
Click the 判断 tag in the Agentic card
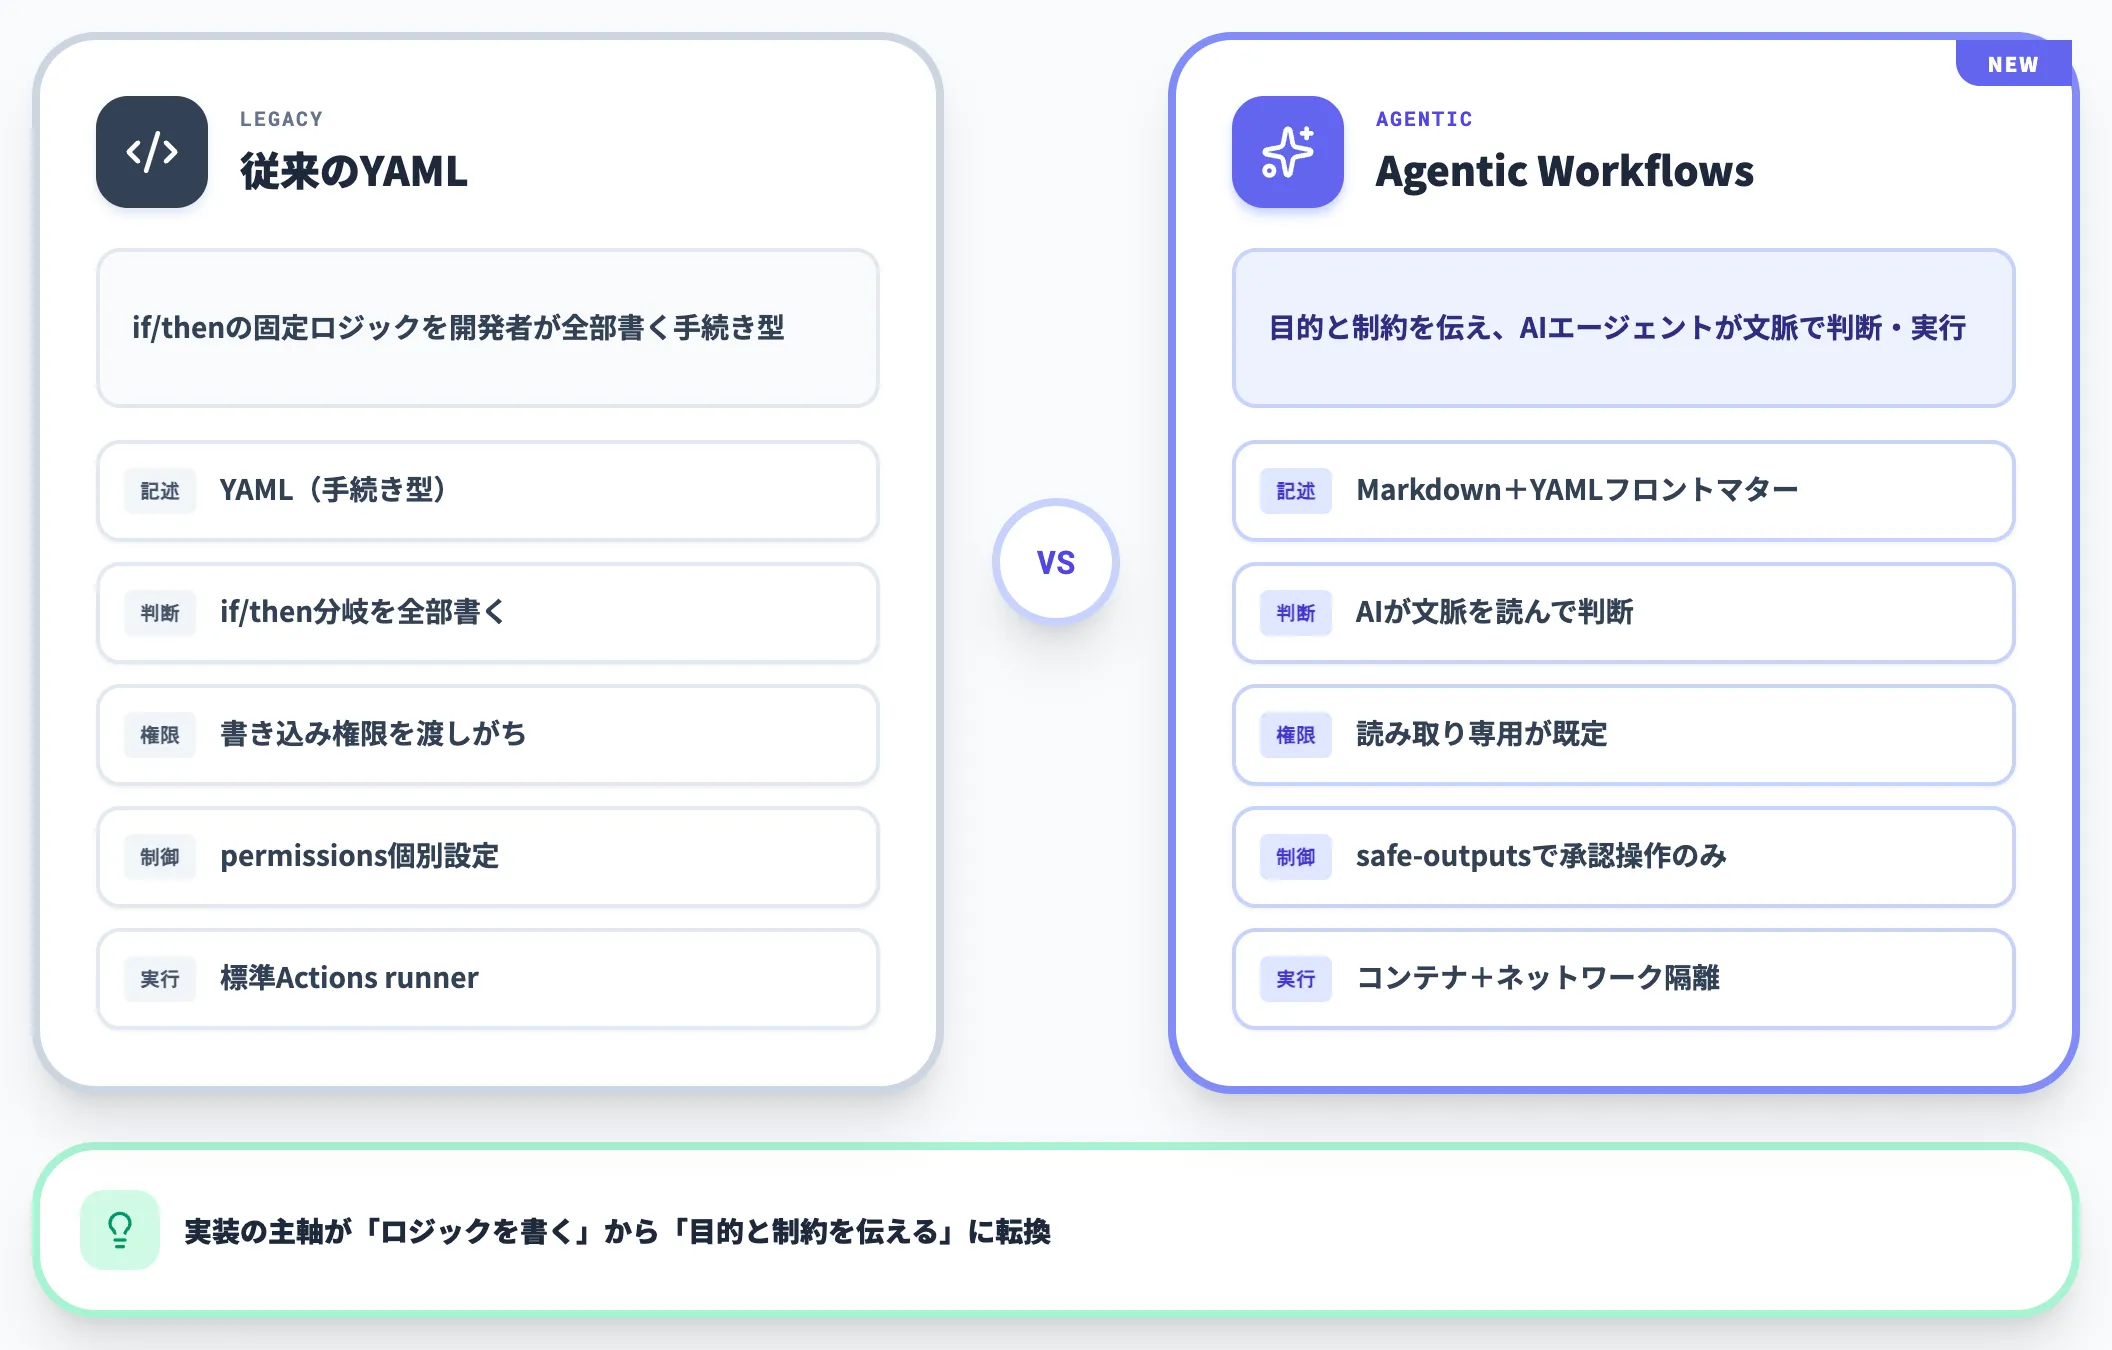pos(1296,613)
